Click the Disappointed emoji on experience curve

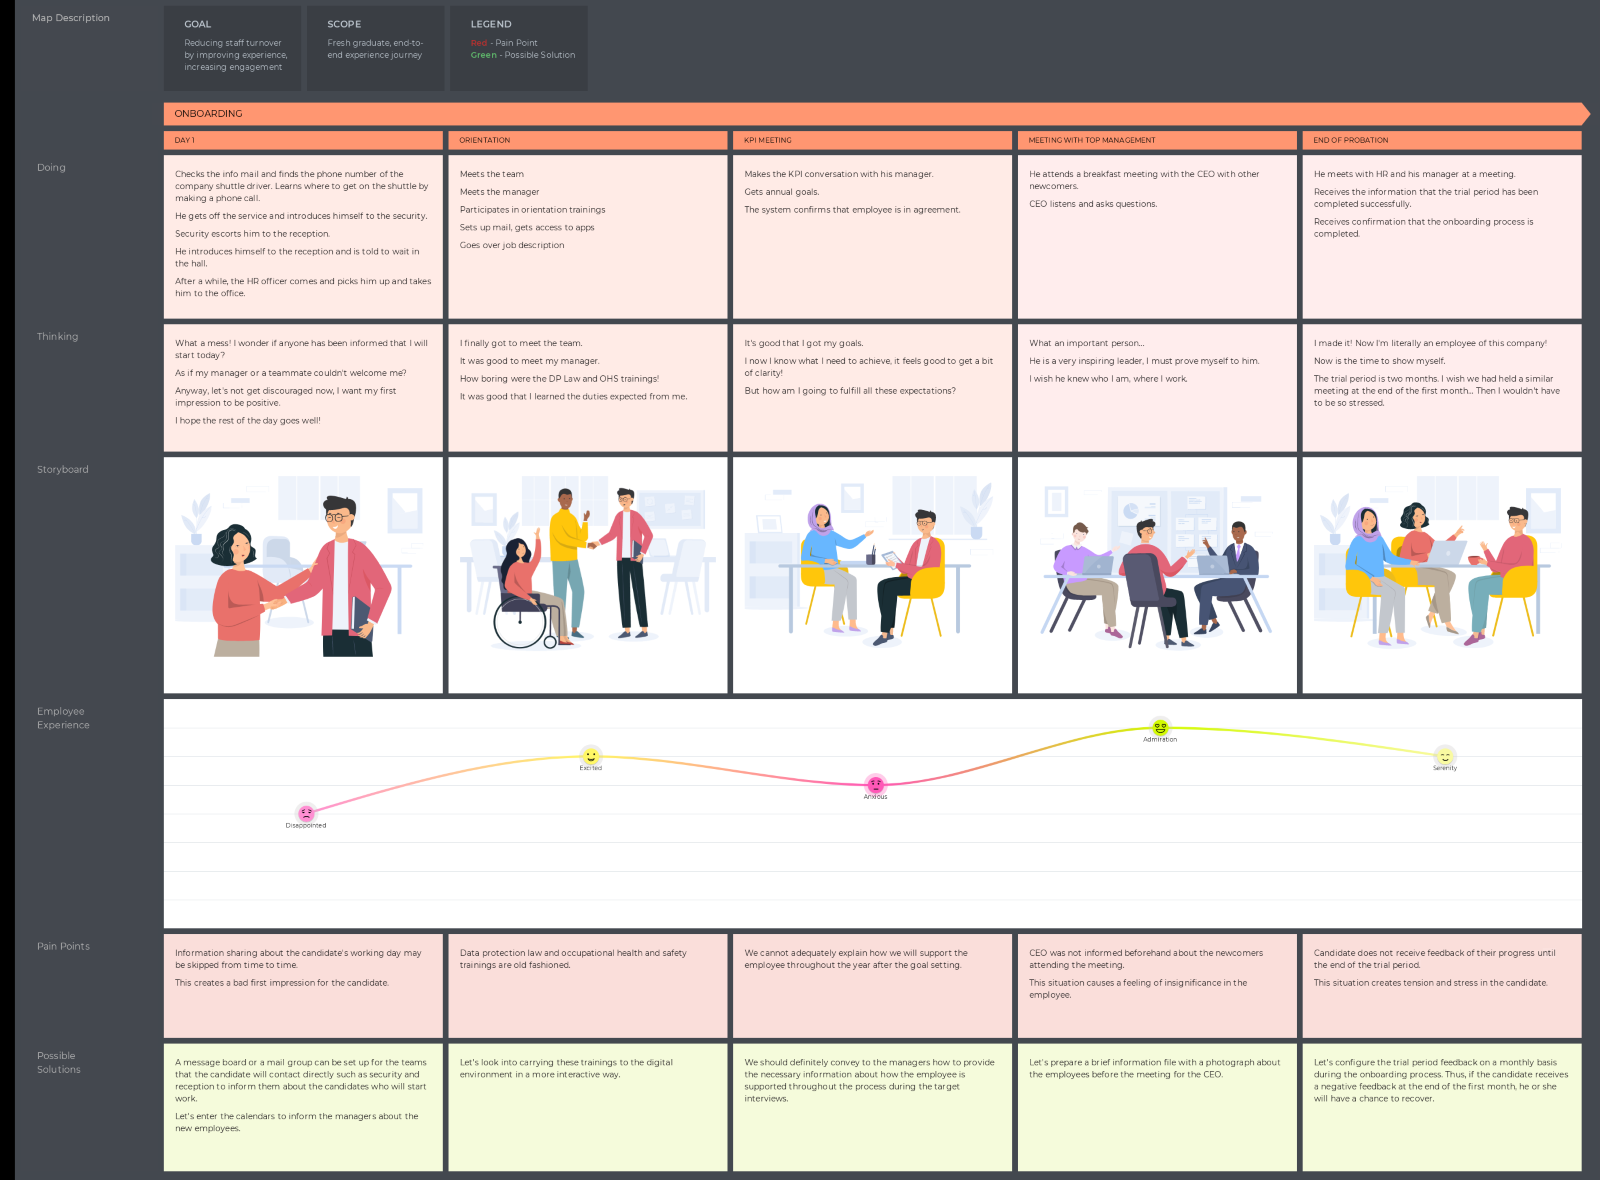pos(306,813)
